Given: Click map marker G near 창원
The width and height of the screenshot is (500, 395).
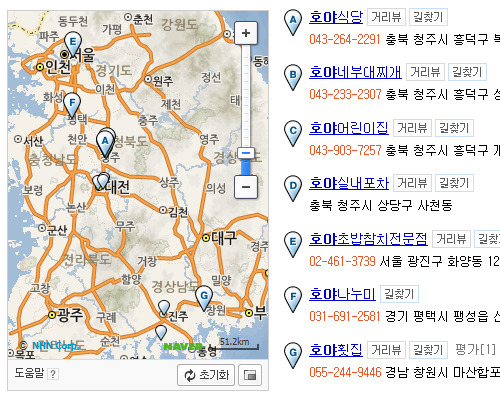Looking at the screenshot, I should (204, 297).
